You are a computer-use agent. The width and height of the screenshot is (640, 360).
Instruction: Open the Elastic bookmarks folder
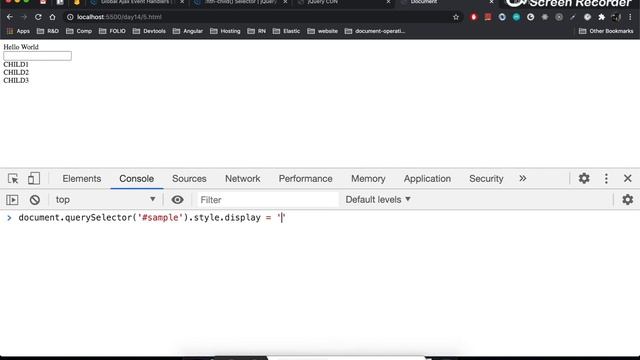click(x=287, y=31)
